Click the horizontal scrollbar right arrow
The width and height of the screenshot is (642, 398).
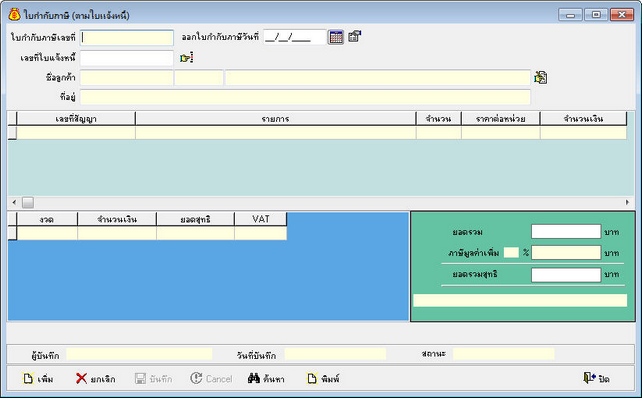coord(627,202)
